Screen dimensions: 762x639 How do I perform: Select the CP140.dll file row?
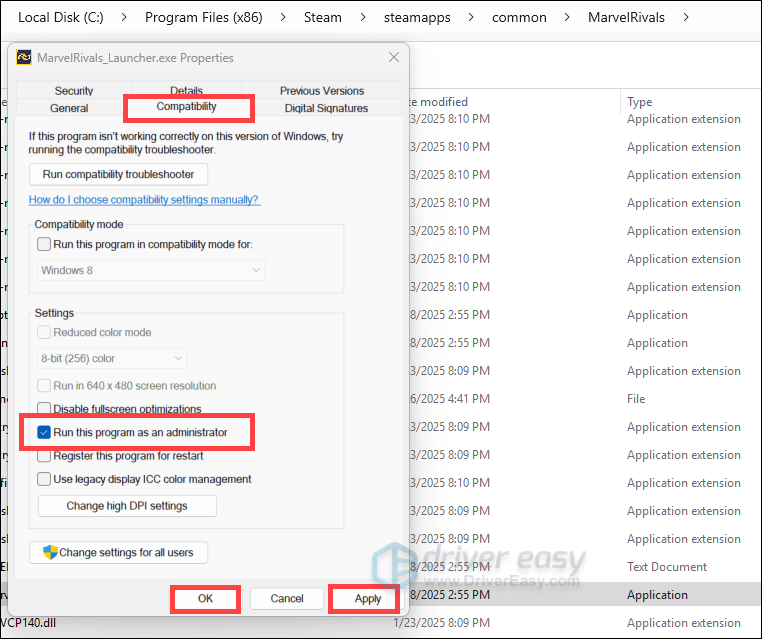381,623
